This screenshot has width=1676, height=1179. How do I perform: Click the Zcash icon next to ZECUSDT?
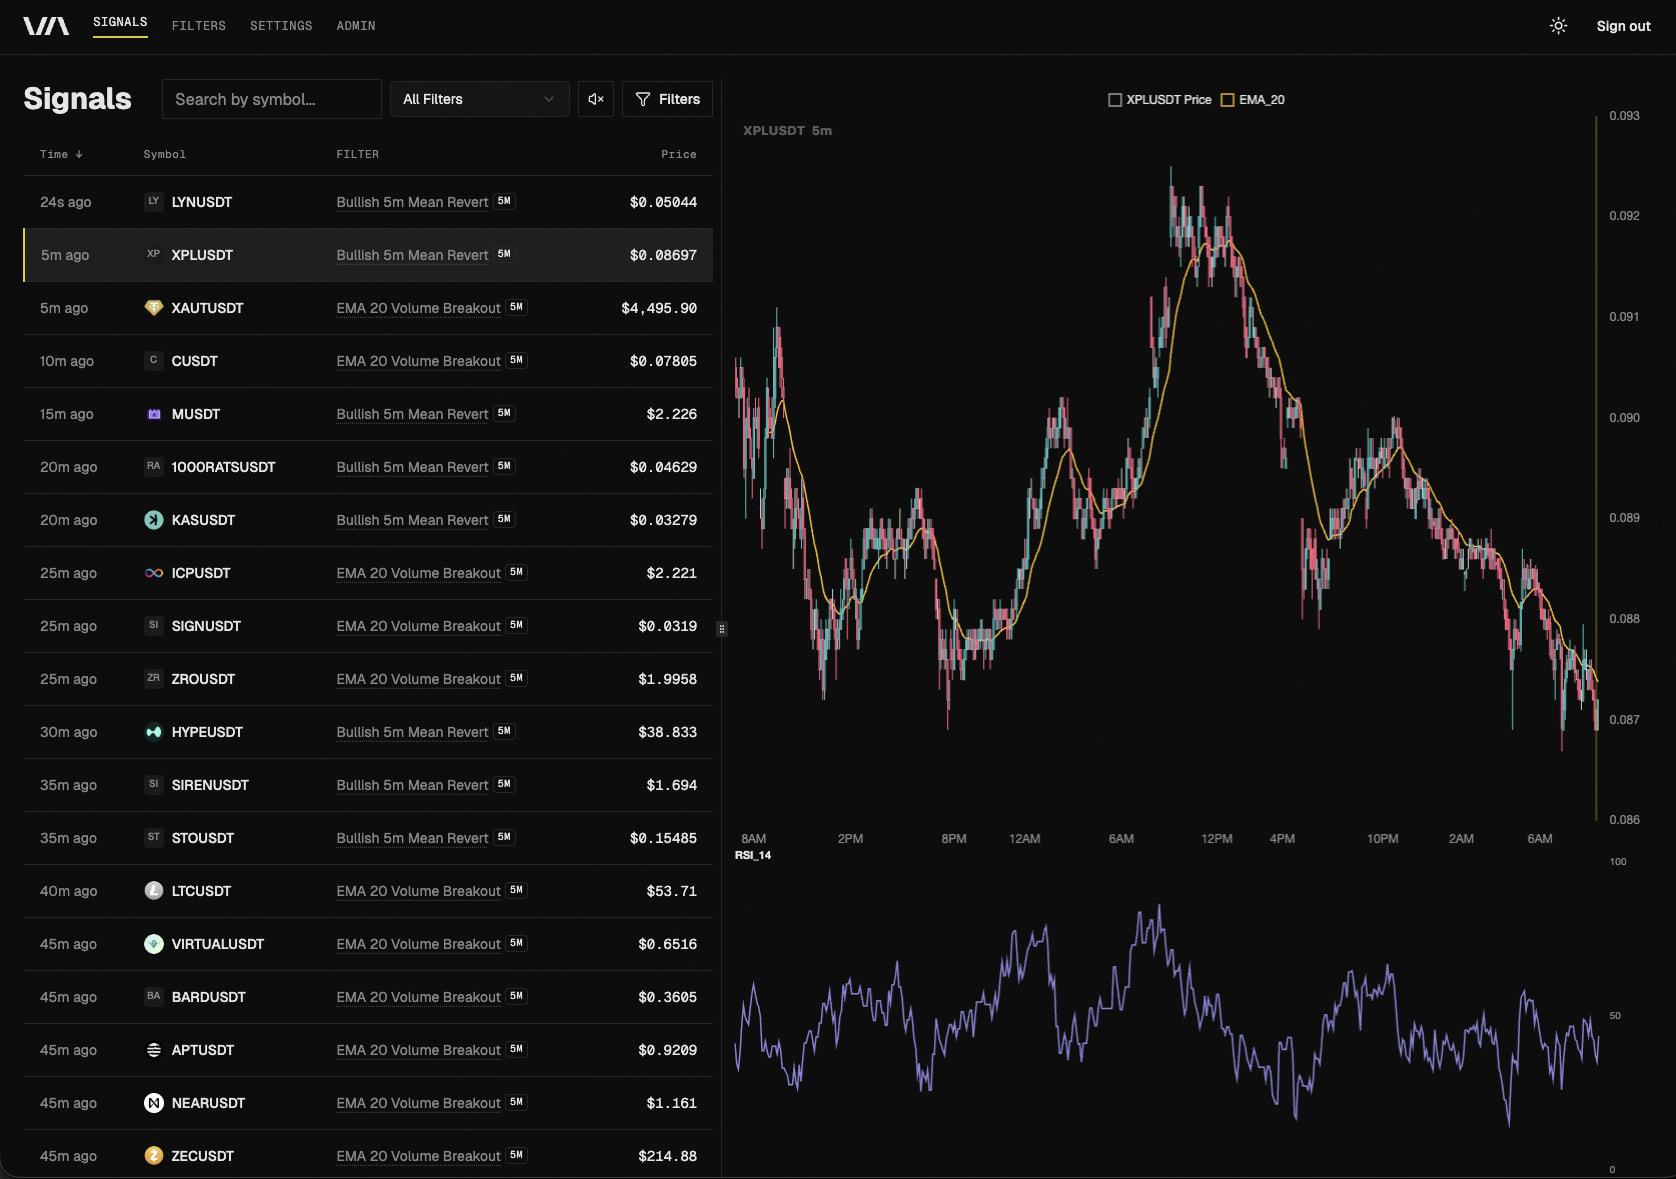click(x=153, y=1156)
